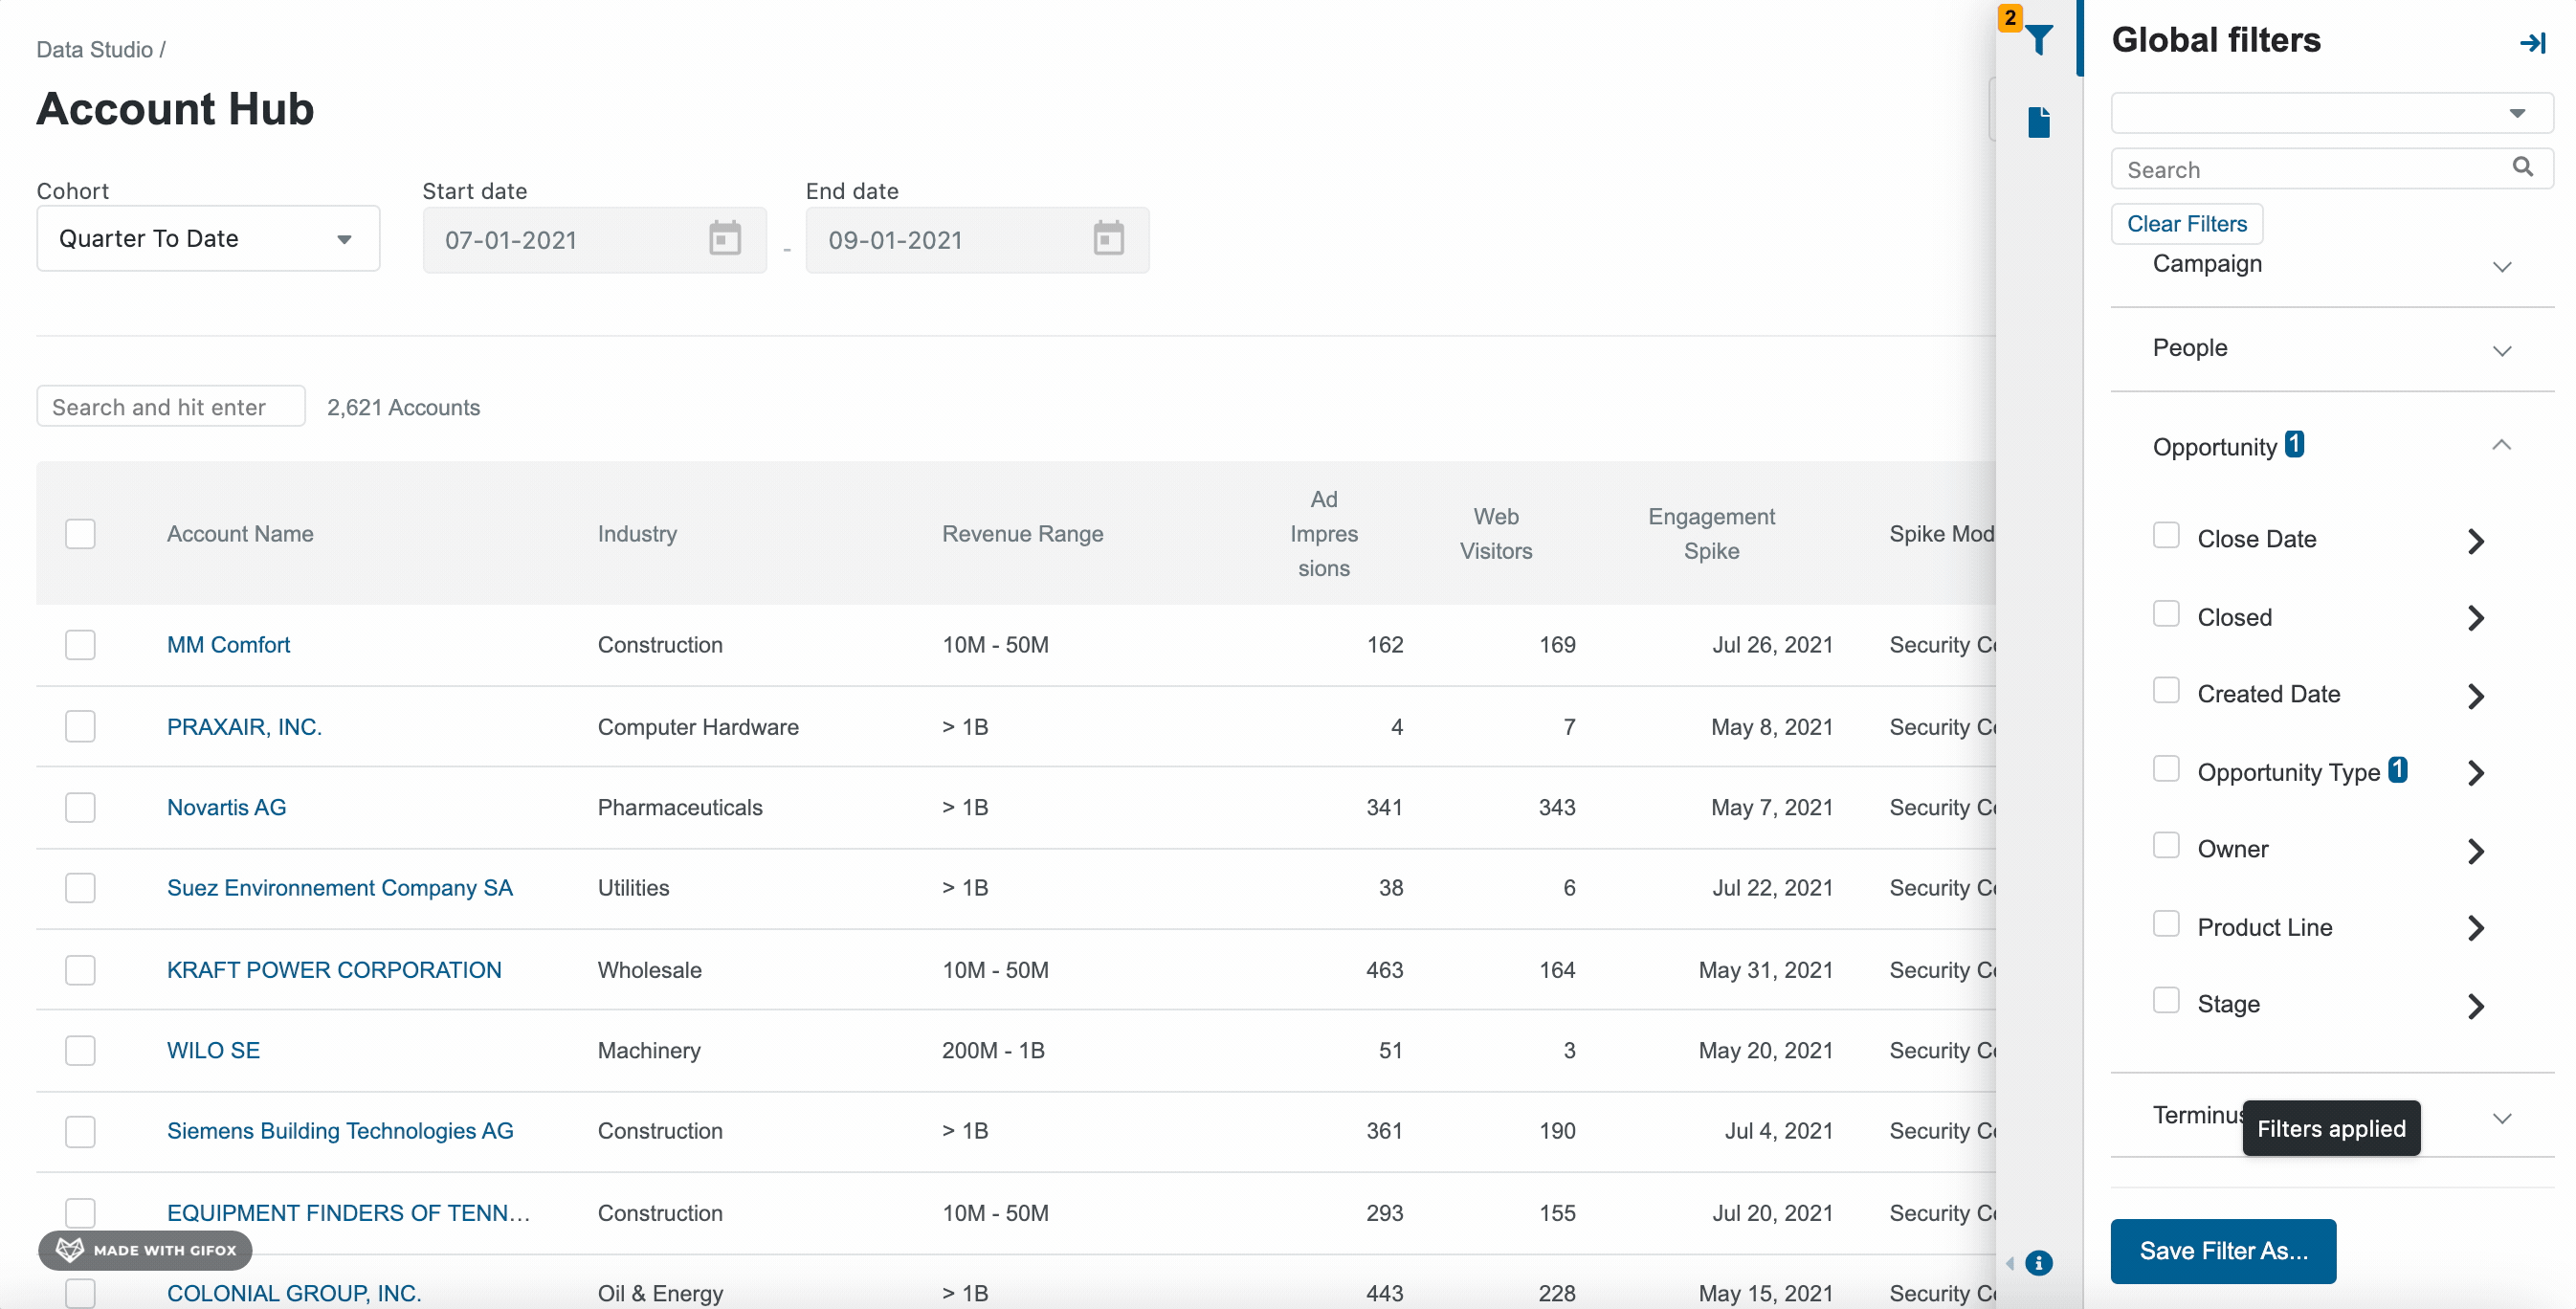Open Product Line filter arrow
This screenshot has height=1309, width=2576.
coord(2475,928)
